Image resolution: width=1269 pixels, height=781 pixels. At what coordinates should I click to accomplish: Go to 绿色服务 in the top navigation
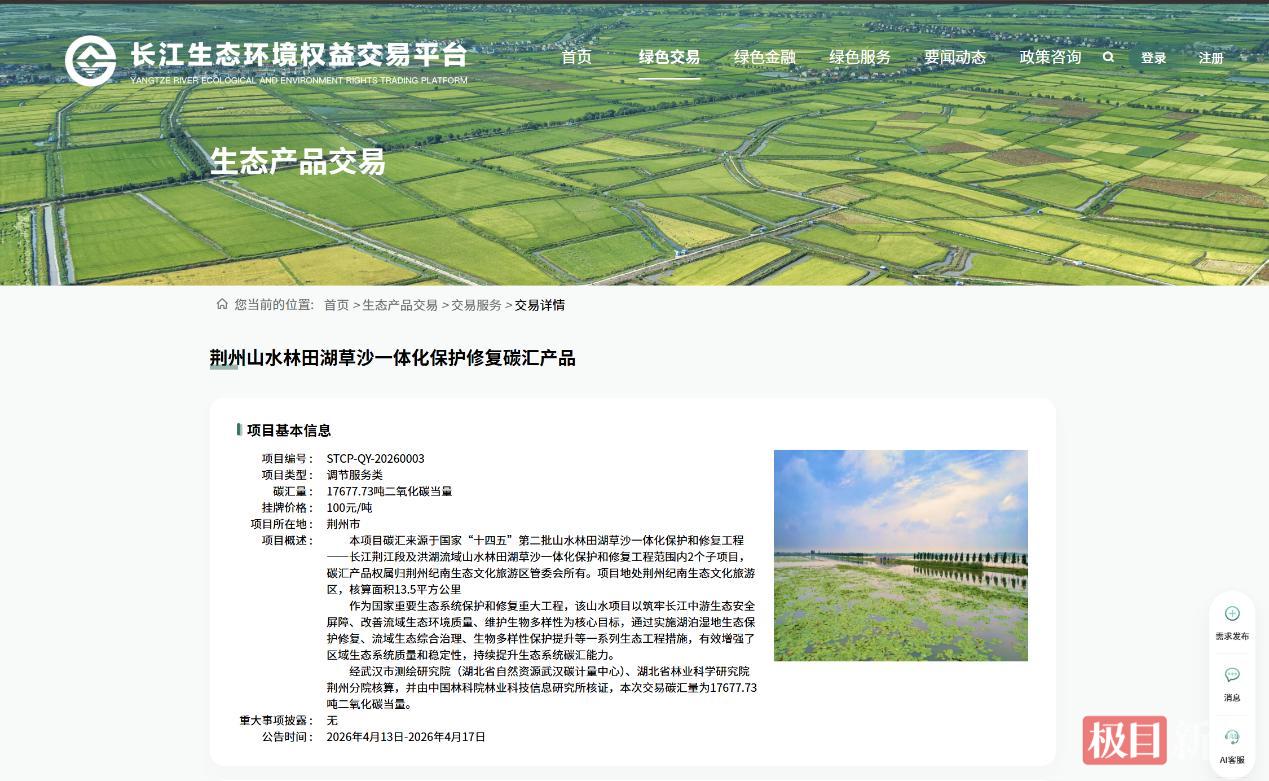(x=860, y=57)
